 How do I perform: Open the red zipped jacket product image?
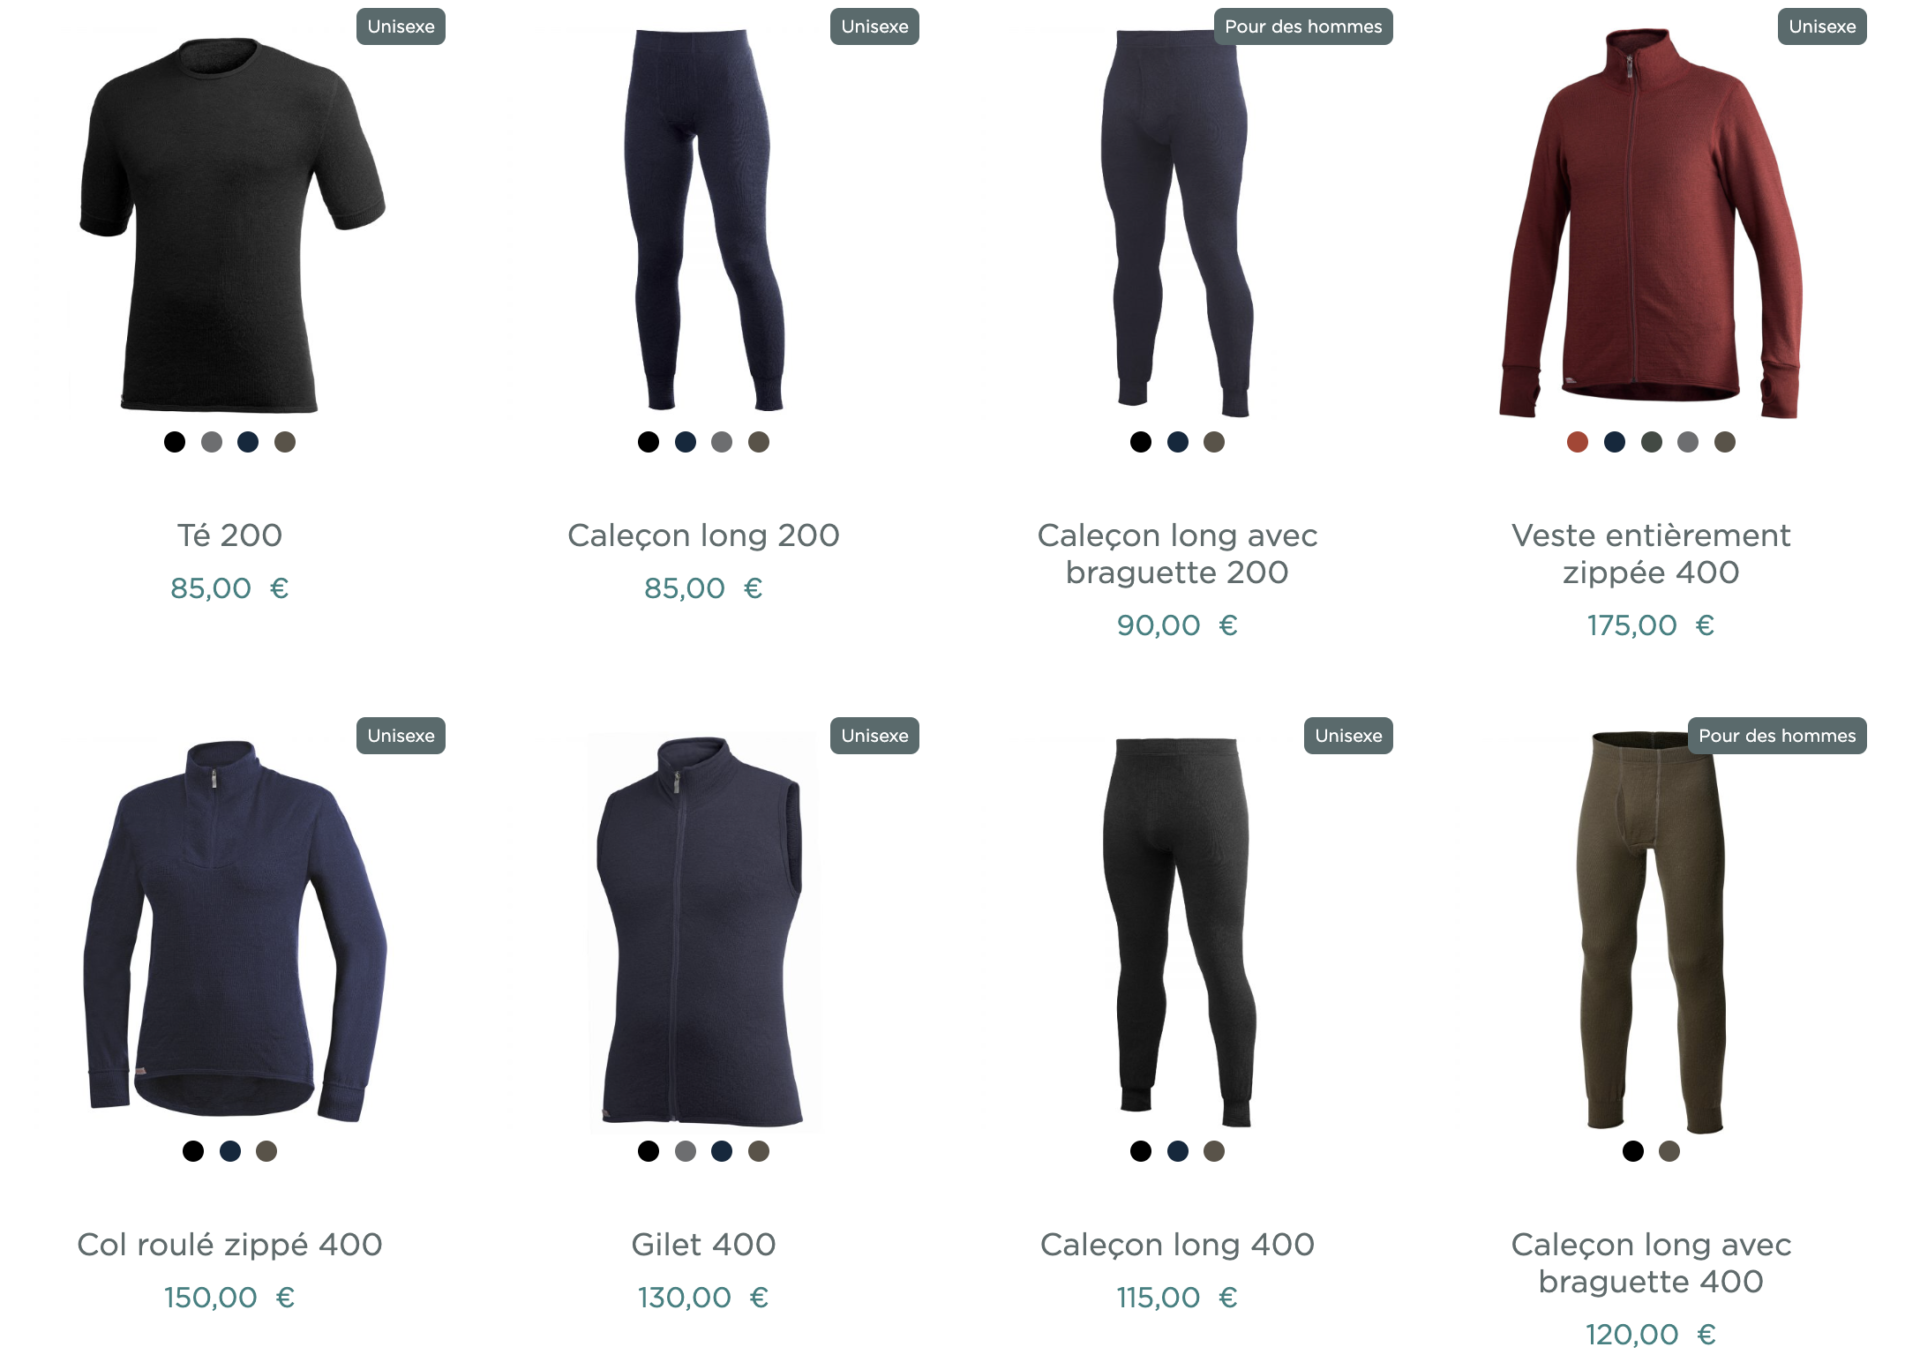tap(1650, 224)
